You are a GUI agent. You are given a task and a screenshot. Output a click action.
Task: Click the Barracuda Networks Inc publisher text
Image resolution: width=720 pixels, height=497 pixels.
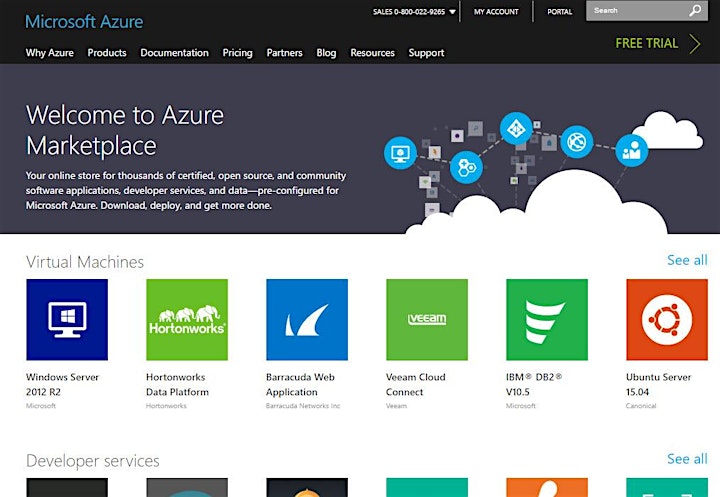point(303,406)
